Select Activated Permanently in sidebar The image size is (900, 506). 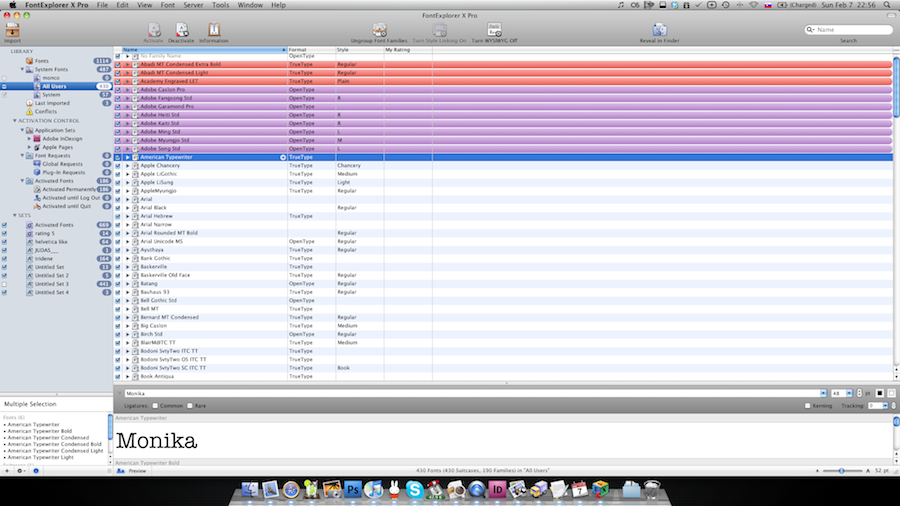pos(69,189)
